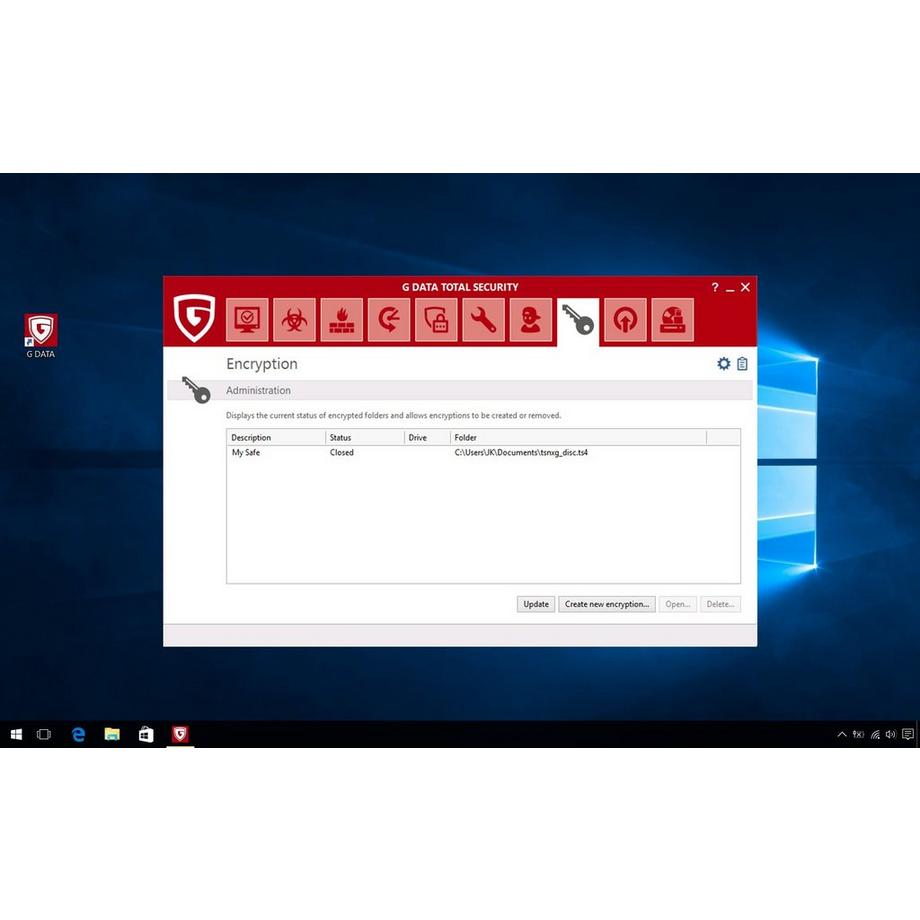Viewport: 920px width, 920px height.
Task: Open the Password manager padlock icon
Action: [x=436, y=319]
